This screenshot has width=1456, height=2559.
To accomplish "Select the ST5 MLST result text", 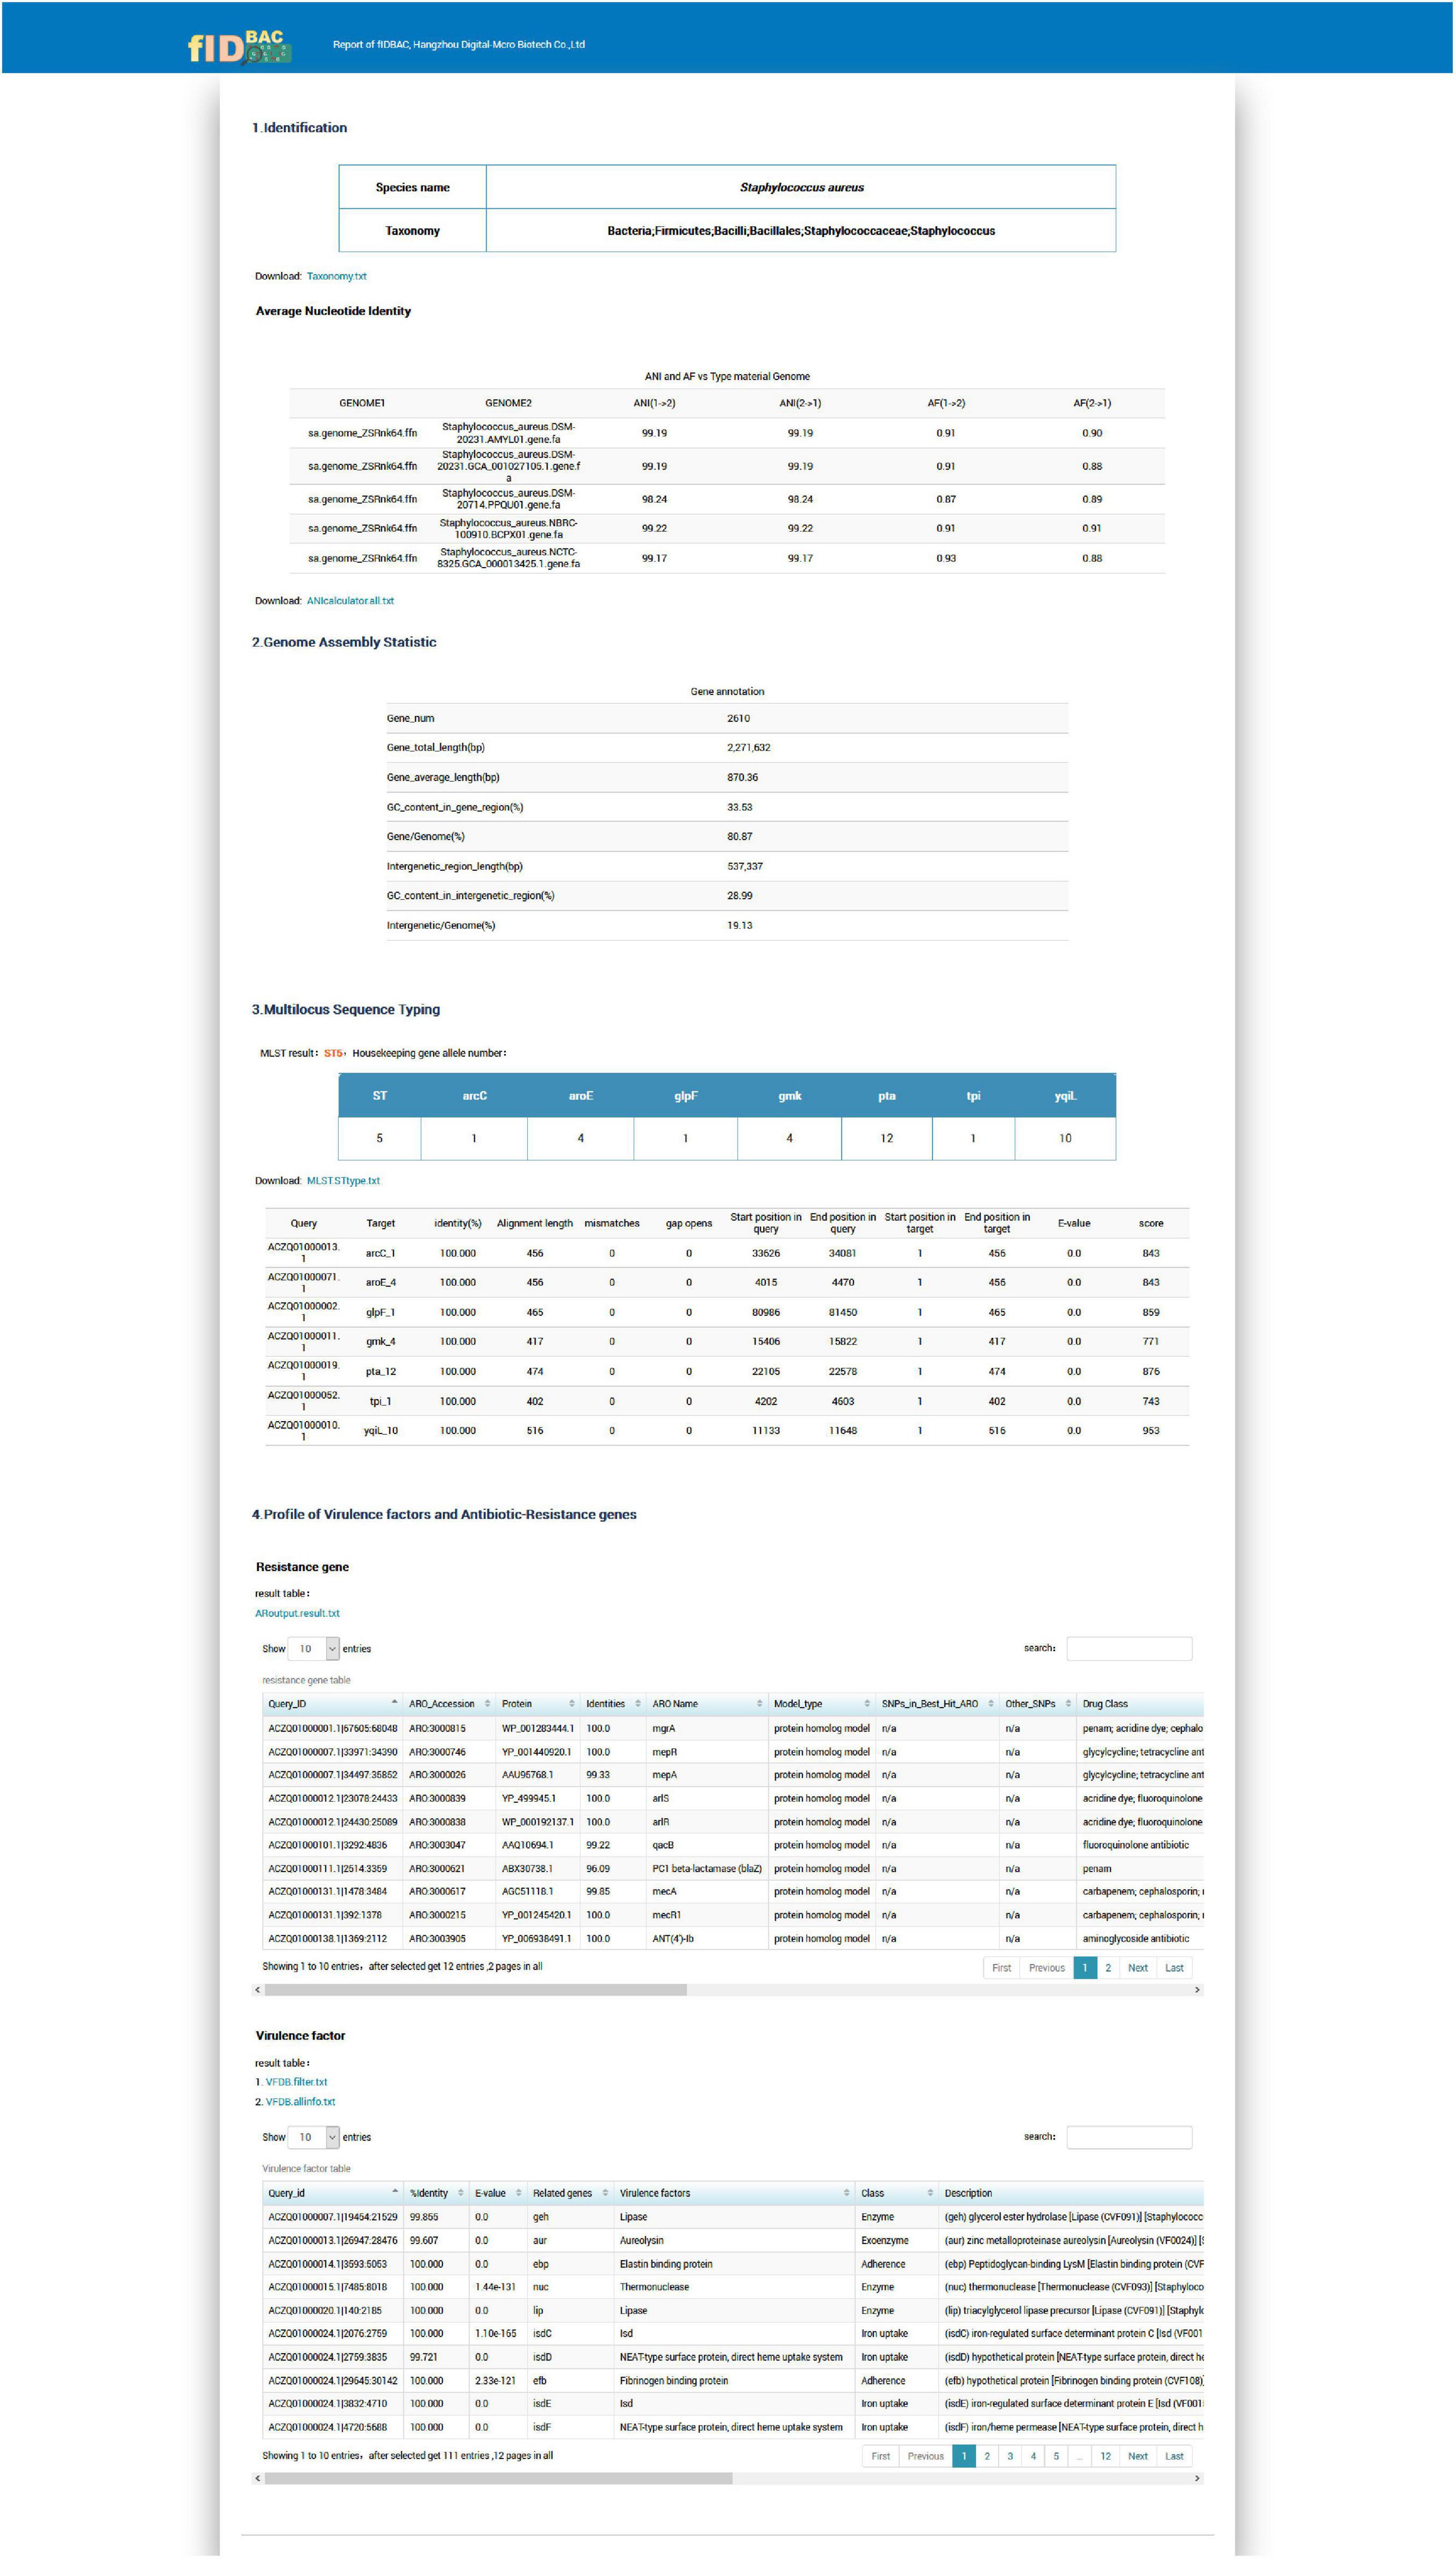I will click(333, 1053).
